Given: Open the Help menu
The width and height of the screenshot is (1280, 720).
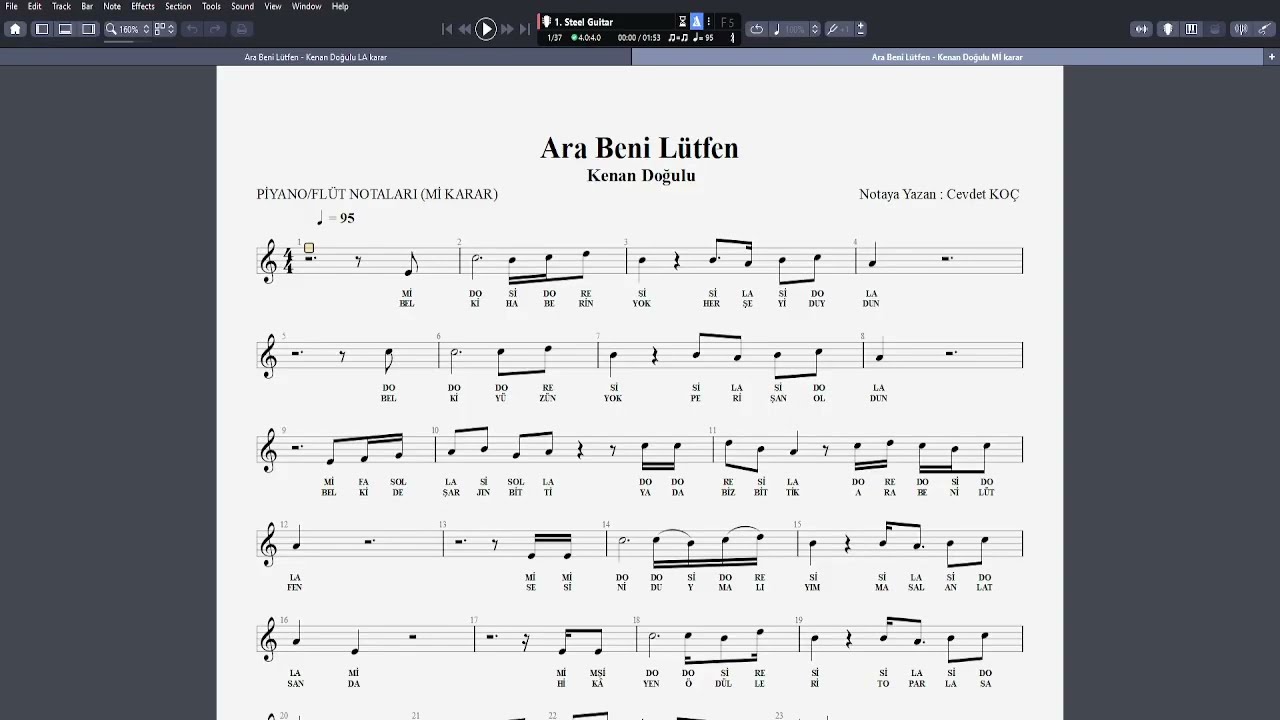Looking at the screenshot, I should click(x=340, y=6).
